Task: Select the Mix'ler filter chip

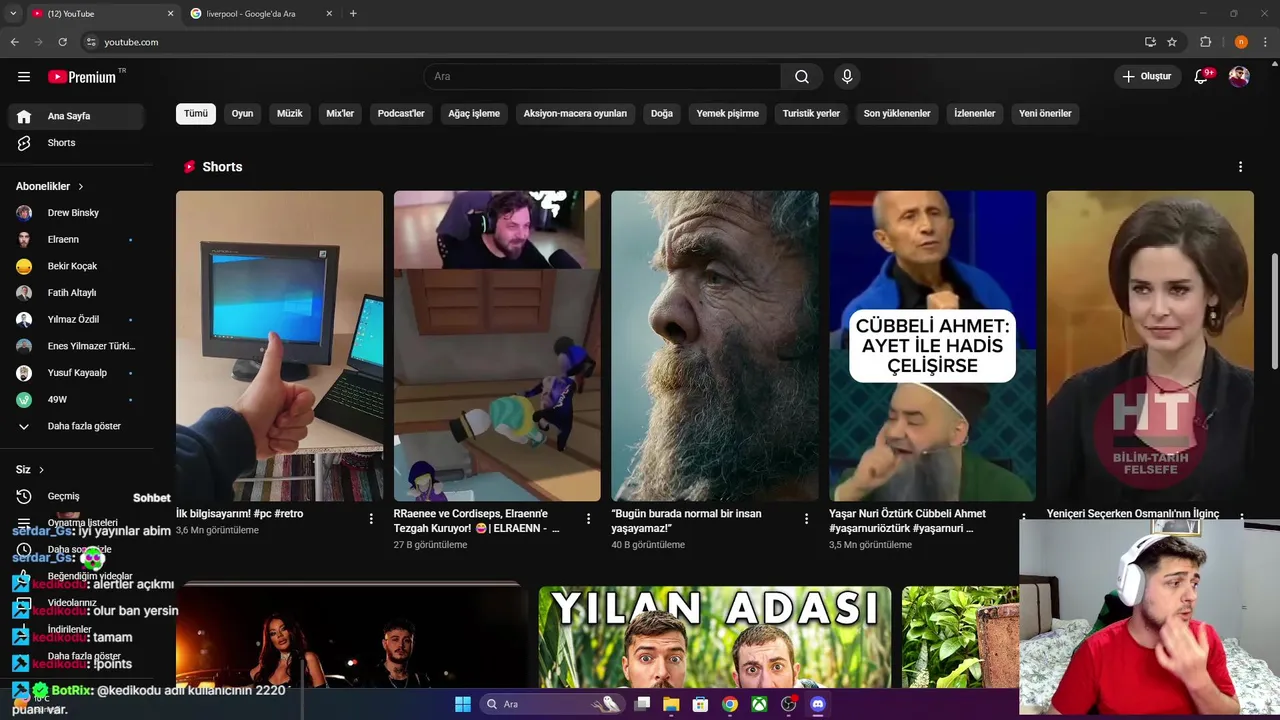Action: (340, 114)
